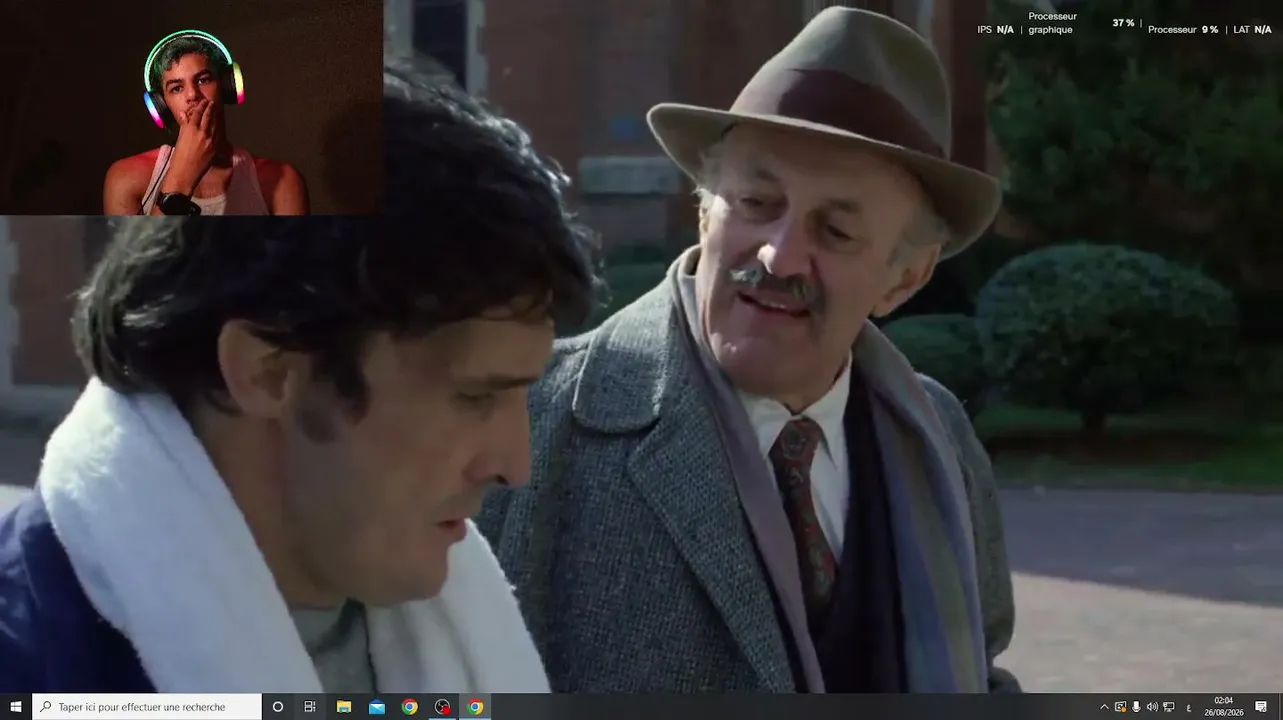Open the microphone tray icon
The image size is (1283, 720).
[1136, 707]
